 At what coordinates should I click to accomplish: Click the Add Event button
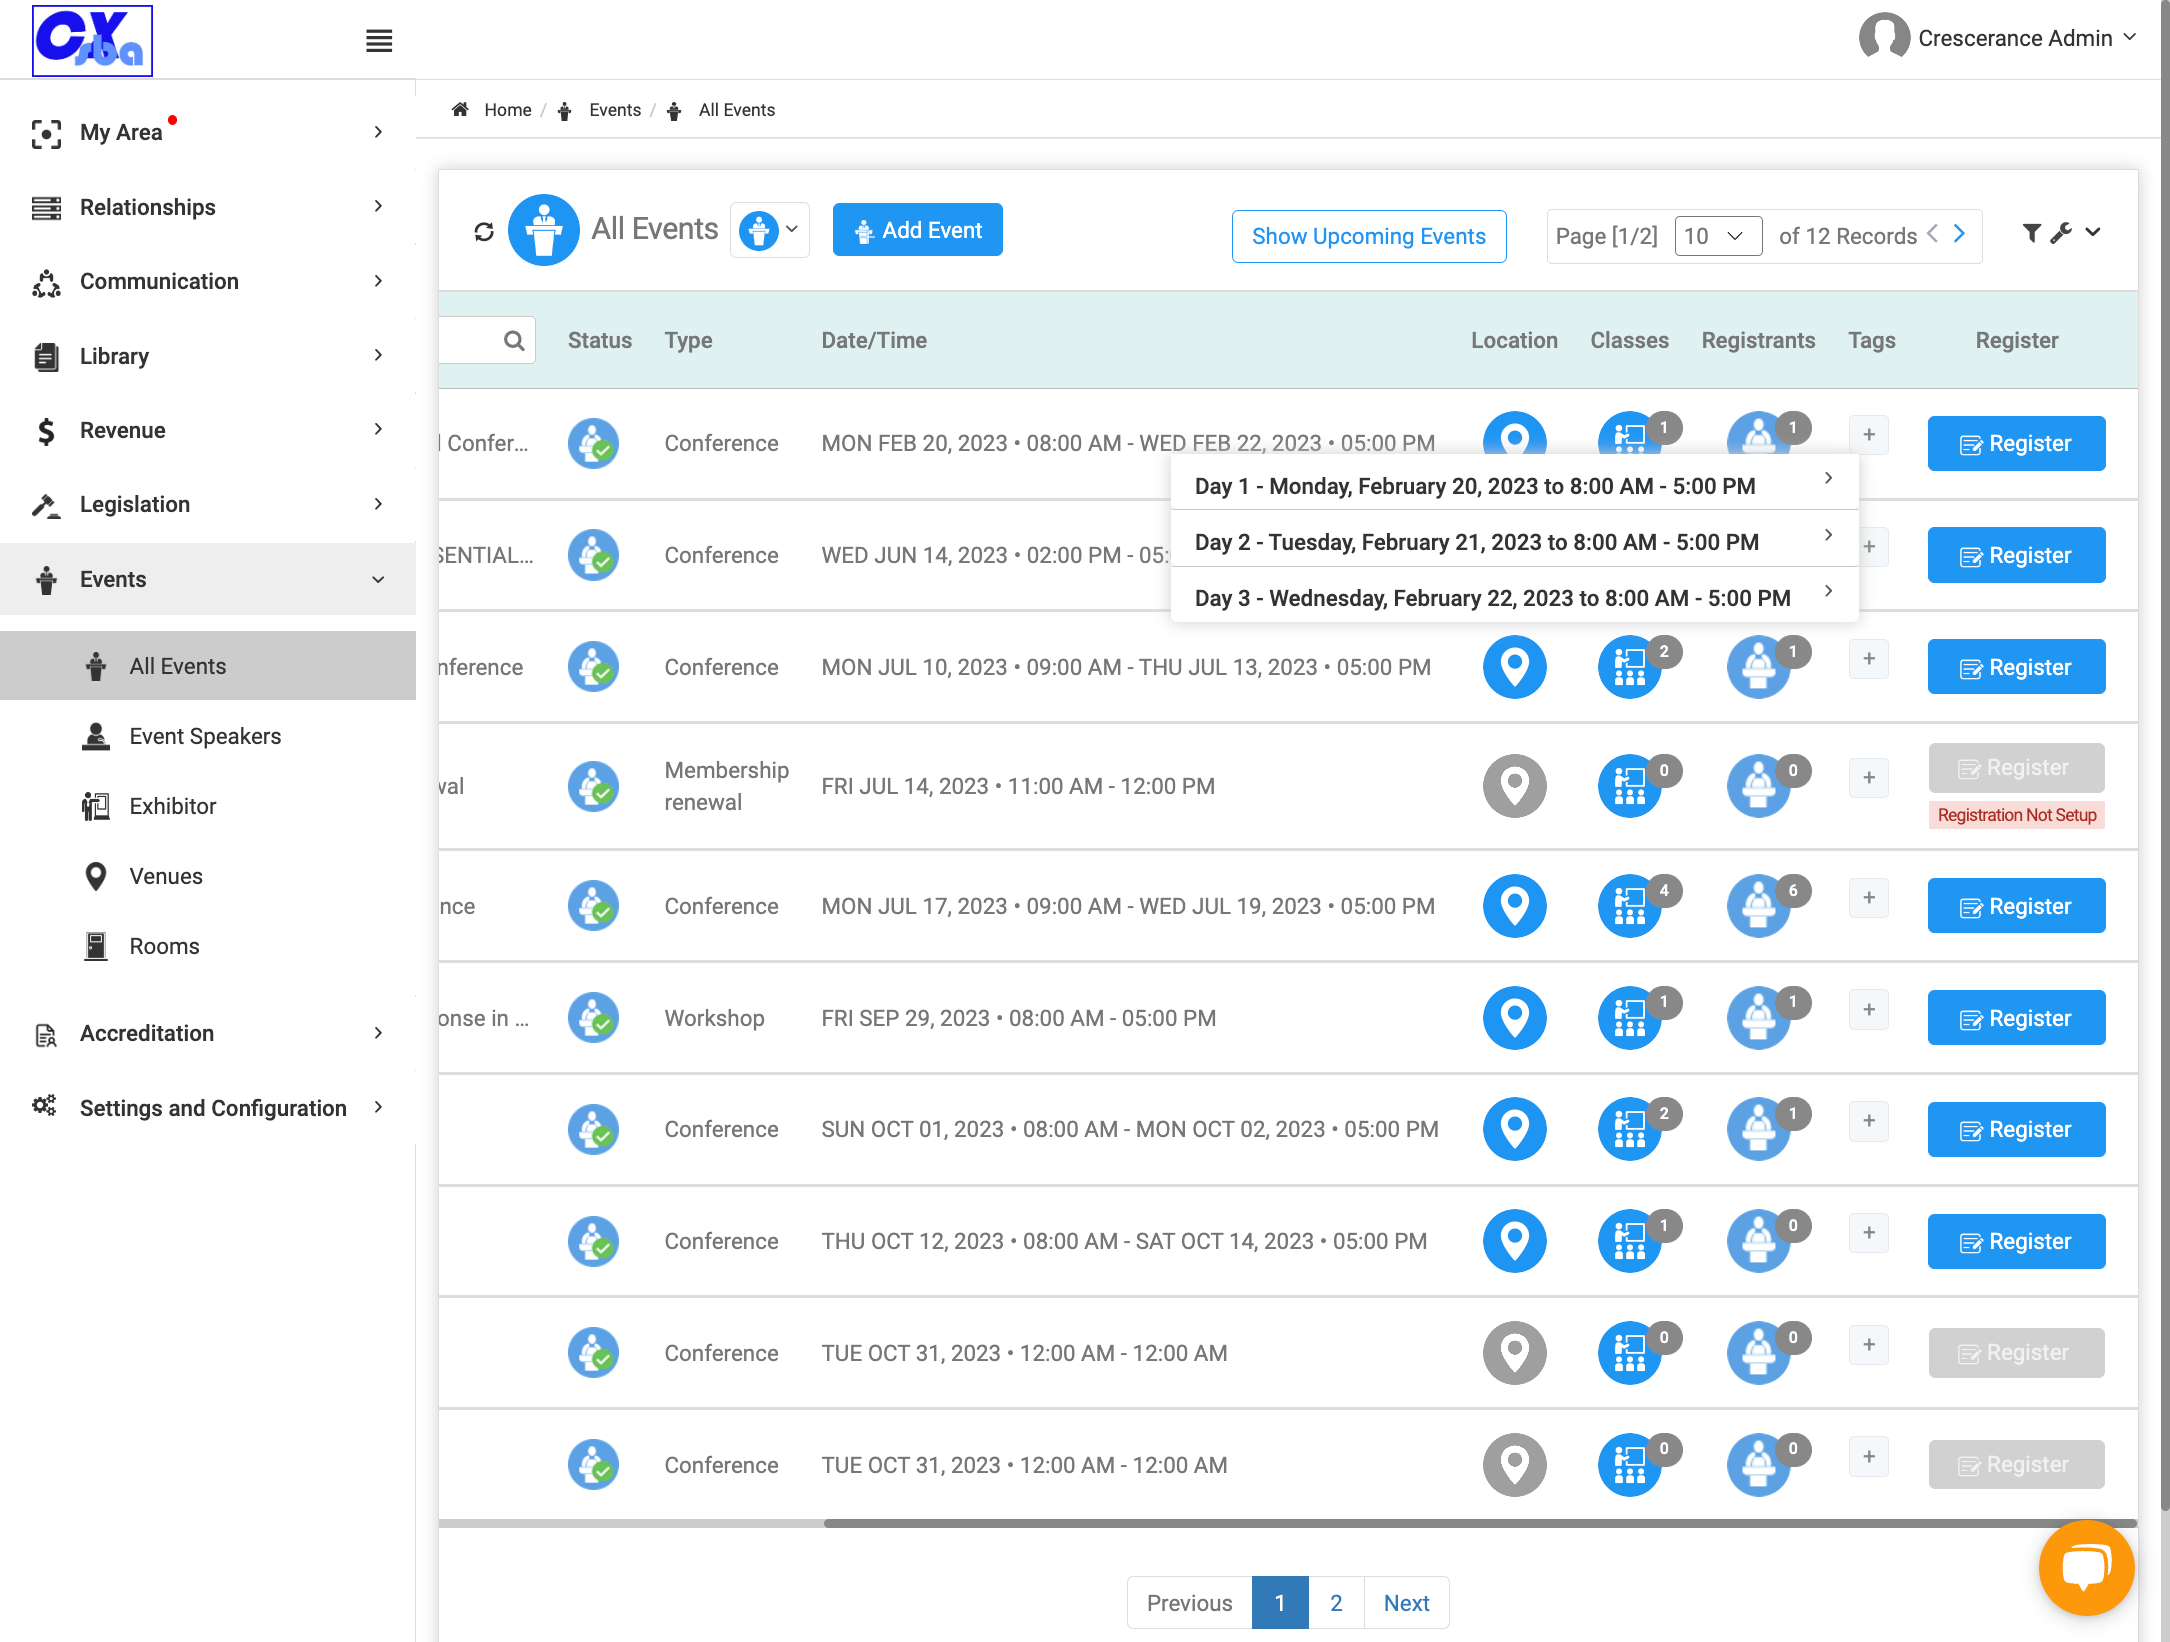click(917, 230)
